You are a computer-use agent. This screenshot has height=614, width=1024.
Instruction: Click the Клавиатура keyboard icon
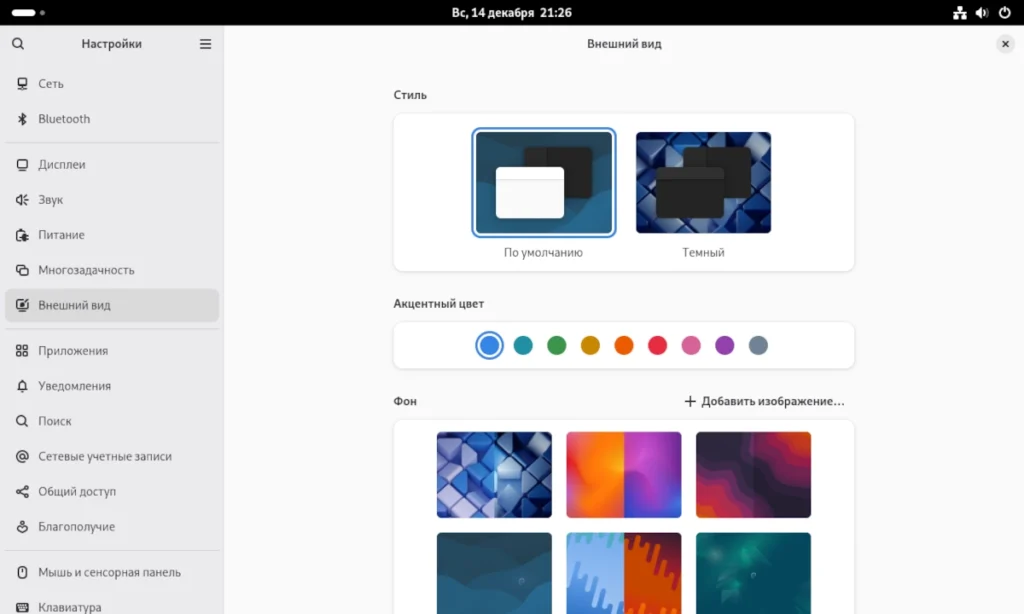[x=22, y=607]
